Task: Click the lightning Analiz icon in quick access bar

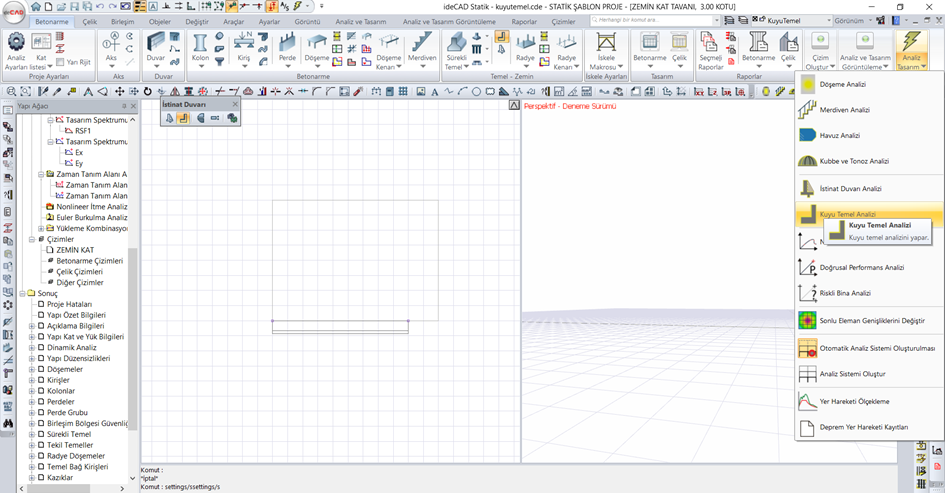Action: [297, 7]
